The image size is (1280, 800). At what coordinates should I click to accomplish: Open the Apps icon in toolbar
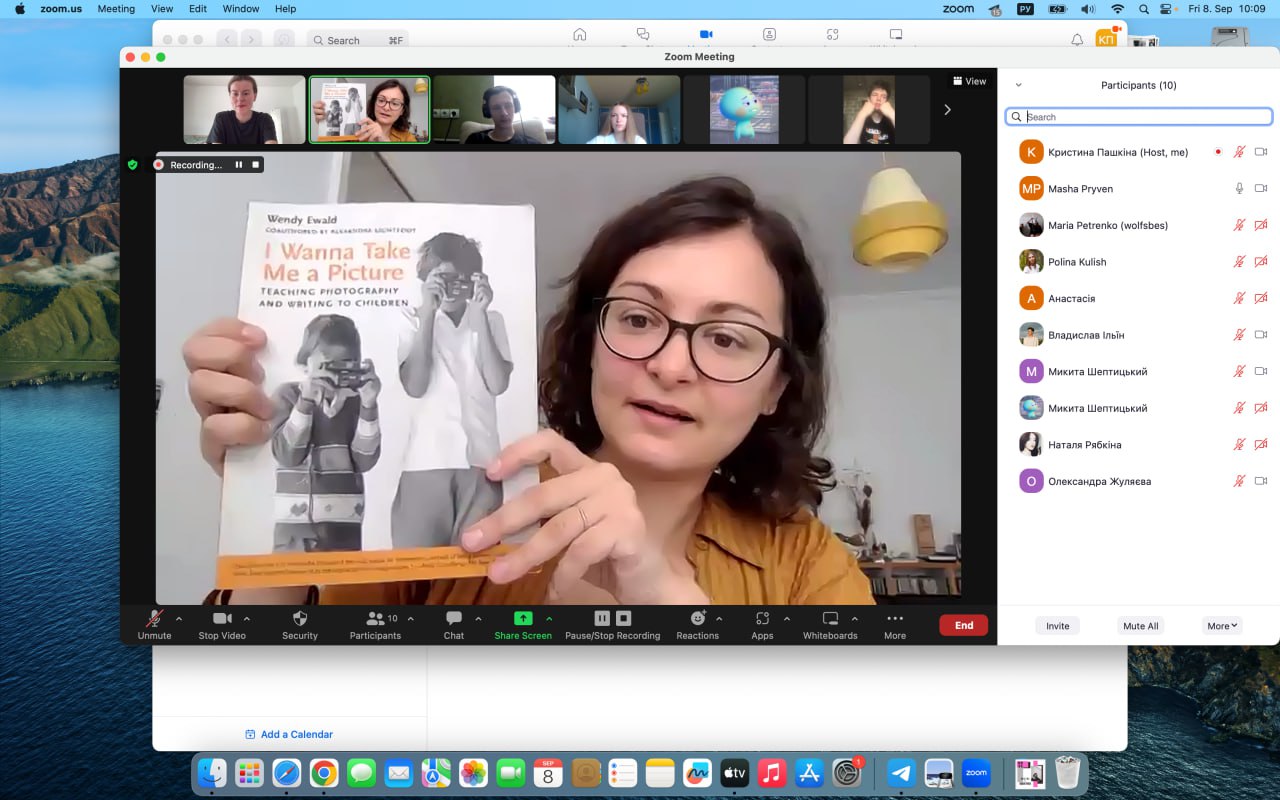762,619
